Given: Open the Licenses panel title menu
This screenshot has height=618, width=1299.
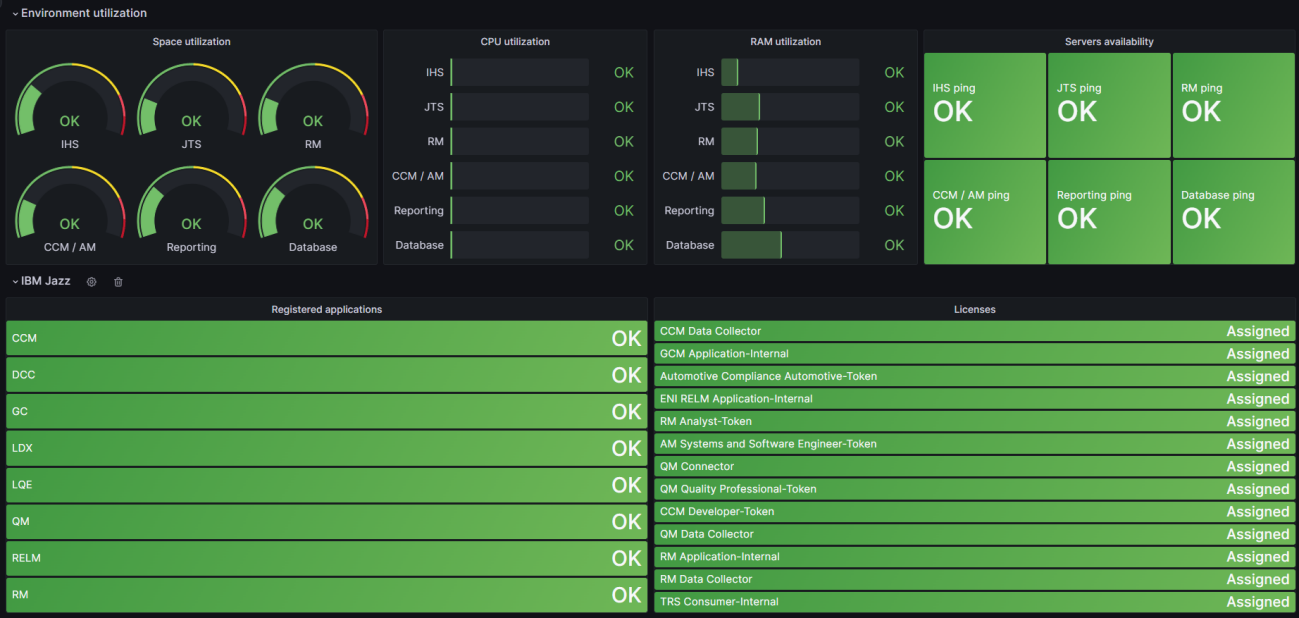Looking at the screenshot, I should pos(974,309).
